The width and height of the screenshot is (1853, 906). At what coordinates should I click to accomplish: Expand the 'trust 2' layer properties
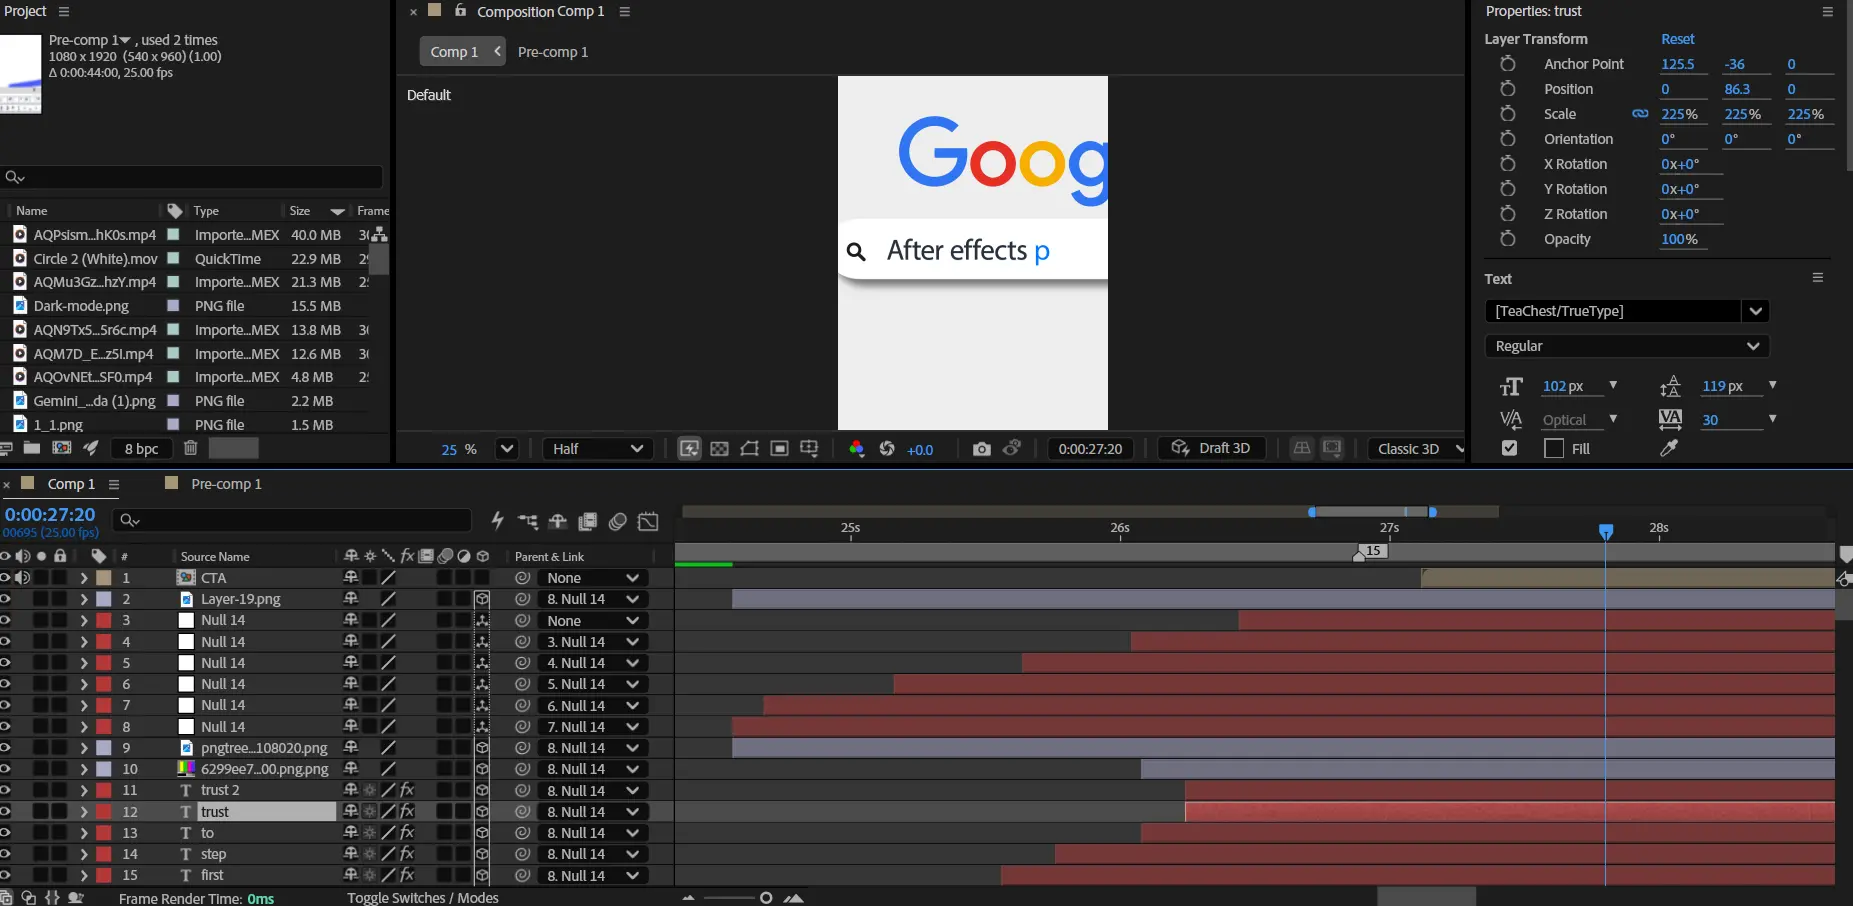[x=84, y=791]
